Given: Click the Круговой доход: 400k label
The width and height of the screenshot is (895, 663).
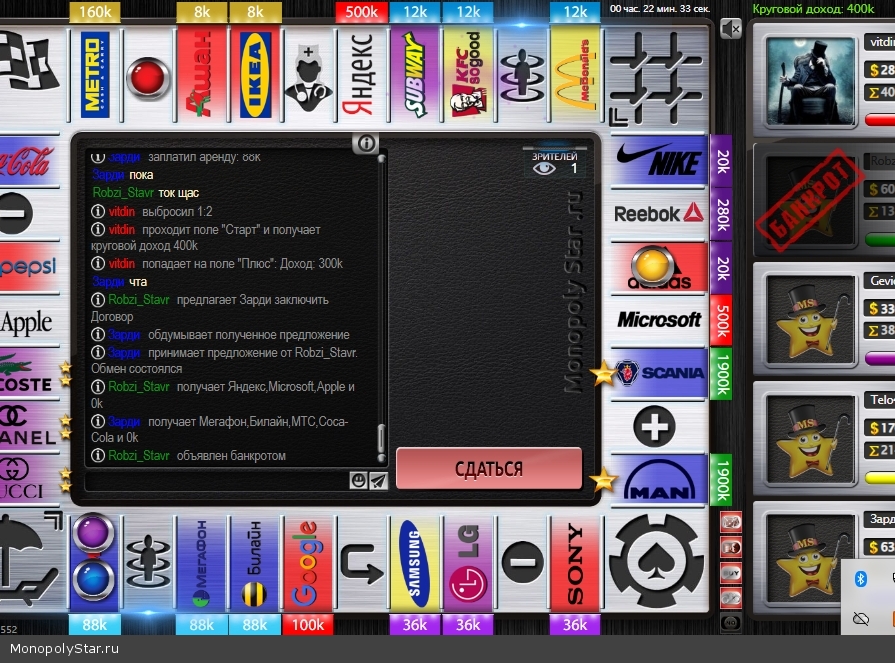Looking at the screenshot, I should point(813,9).
